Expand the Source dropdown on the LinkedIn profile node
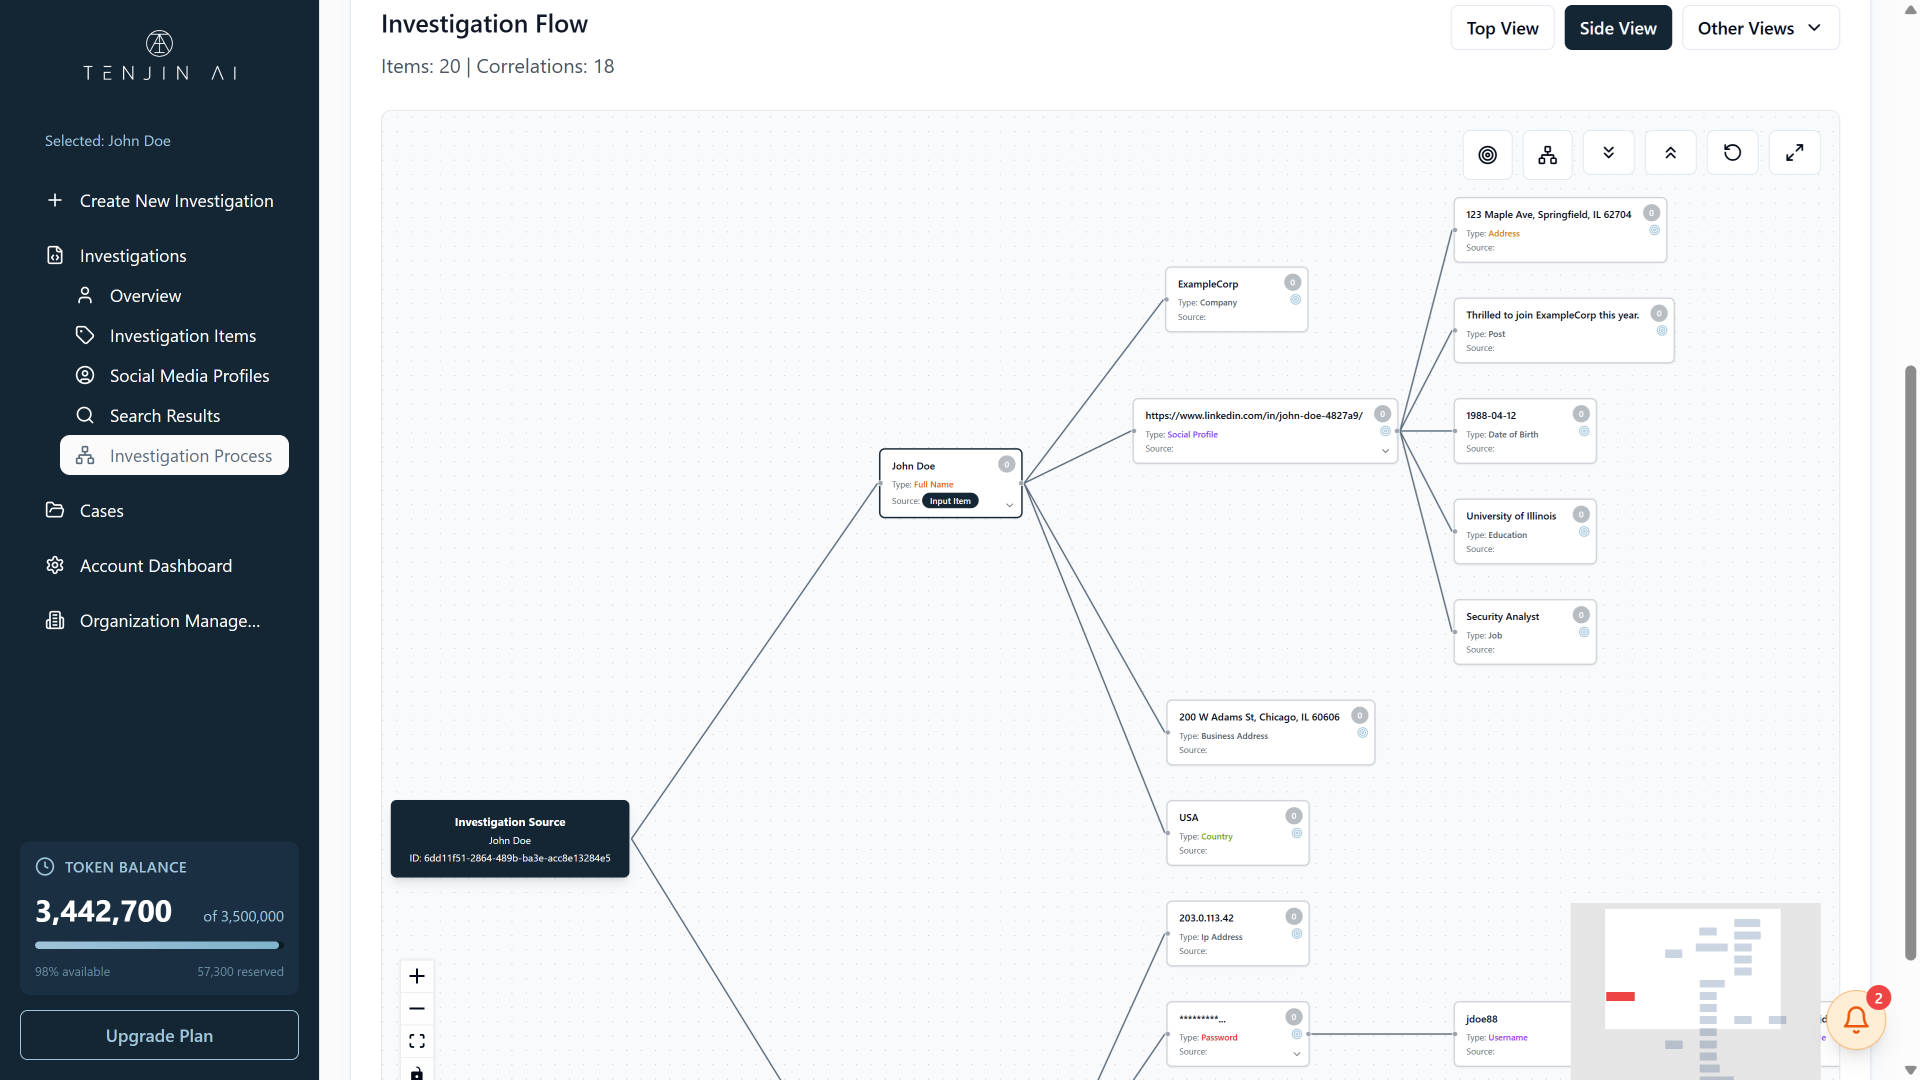The width and height of the screenshot is (1920, 1080). (1384, 451)
